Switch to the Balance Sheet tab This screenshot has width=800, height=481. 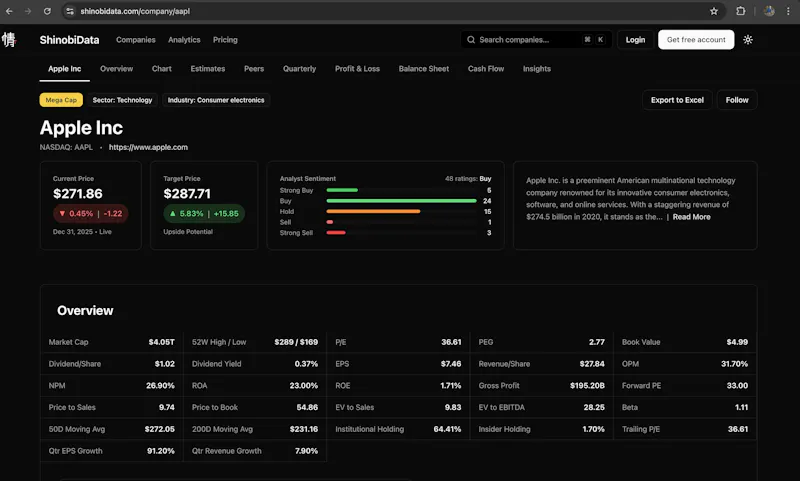point(424,69)
